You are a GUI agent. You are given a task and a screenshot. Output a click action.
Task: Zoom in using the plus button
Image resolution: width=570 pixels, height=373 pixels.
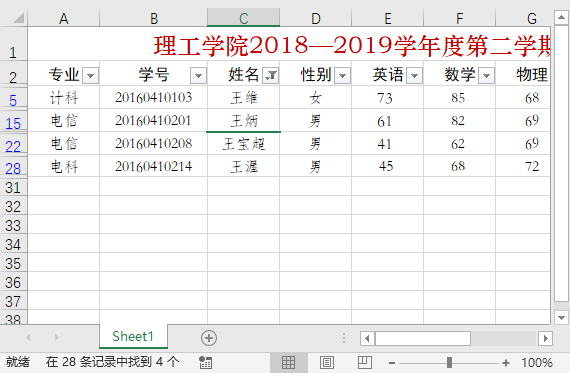pyautogui.click(x=506, y=363)
